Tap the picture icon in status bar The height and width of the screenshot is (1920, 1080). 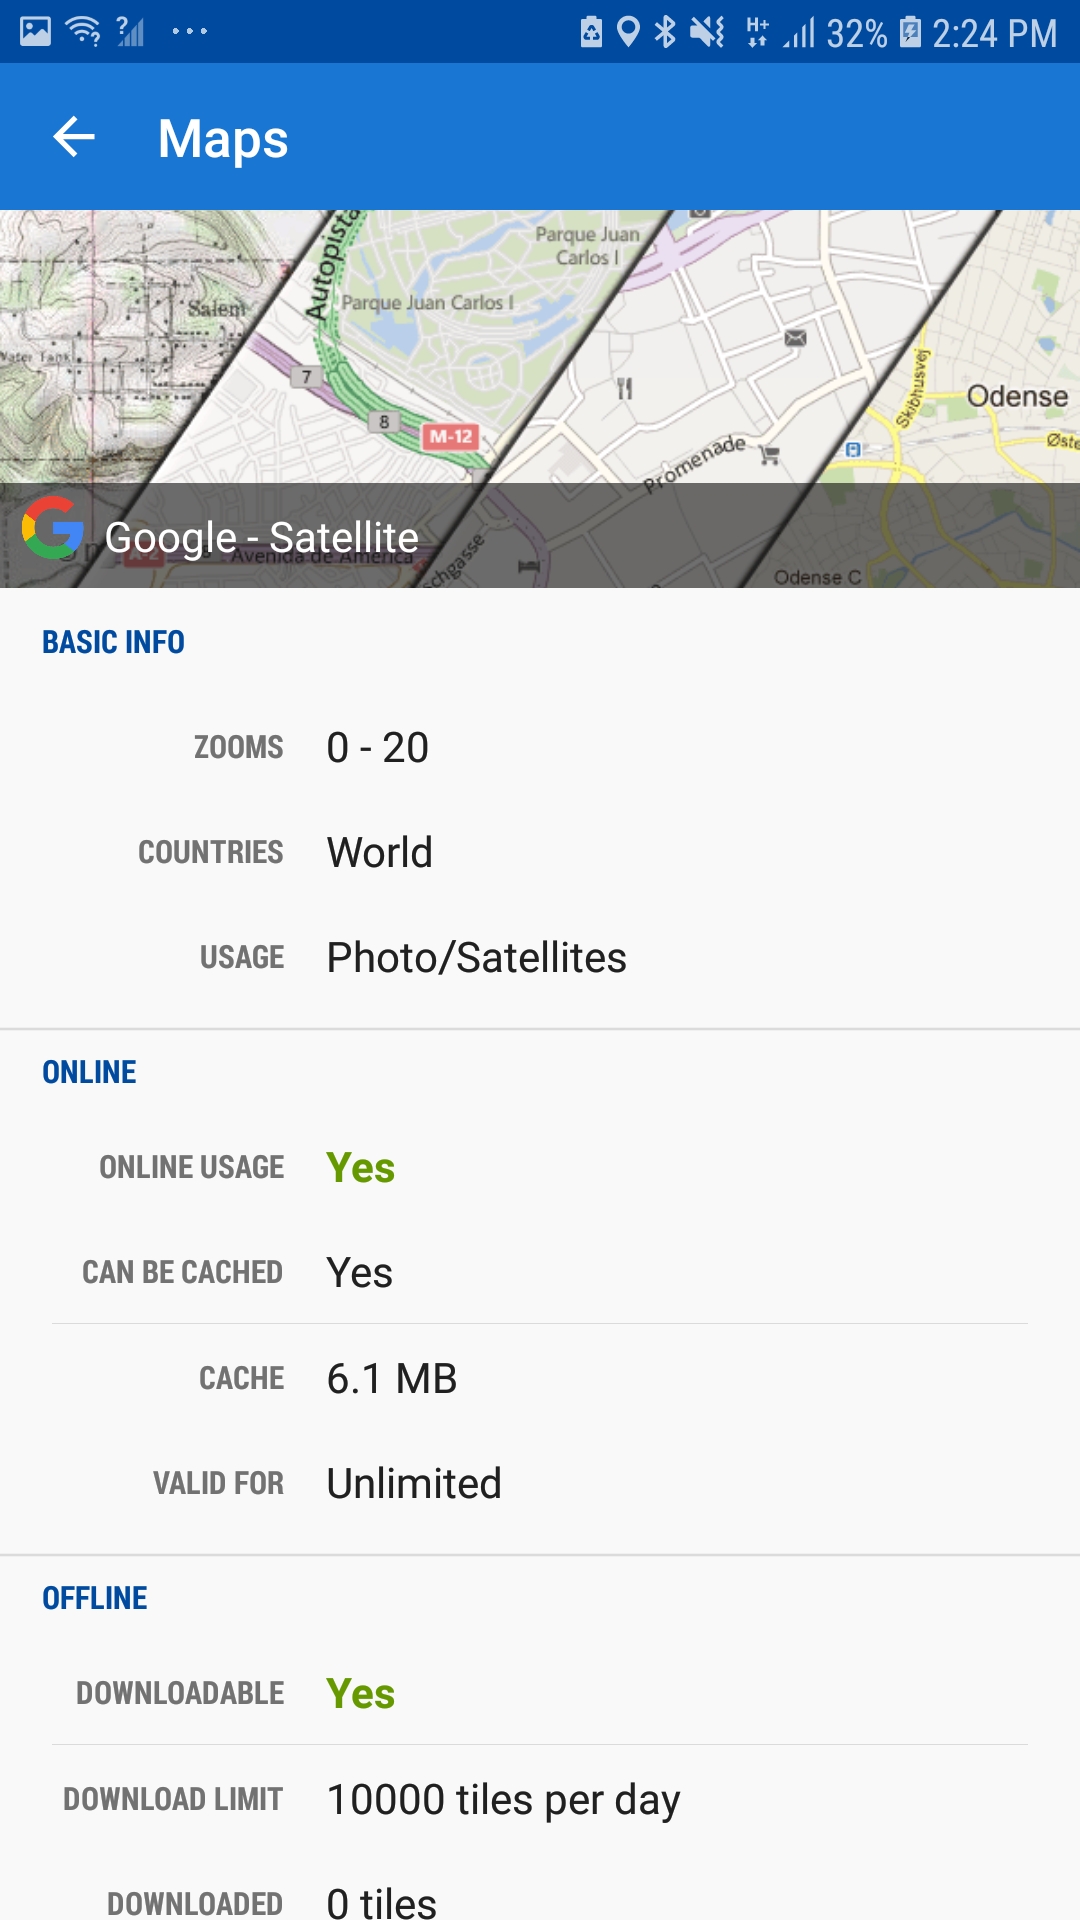(x=35, y=32)
